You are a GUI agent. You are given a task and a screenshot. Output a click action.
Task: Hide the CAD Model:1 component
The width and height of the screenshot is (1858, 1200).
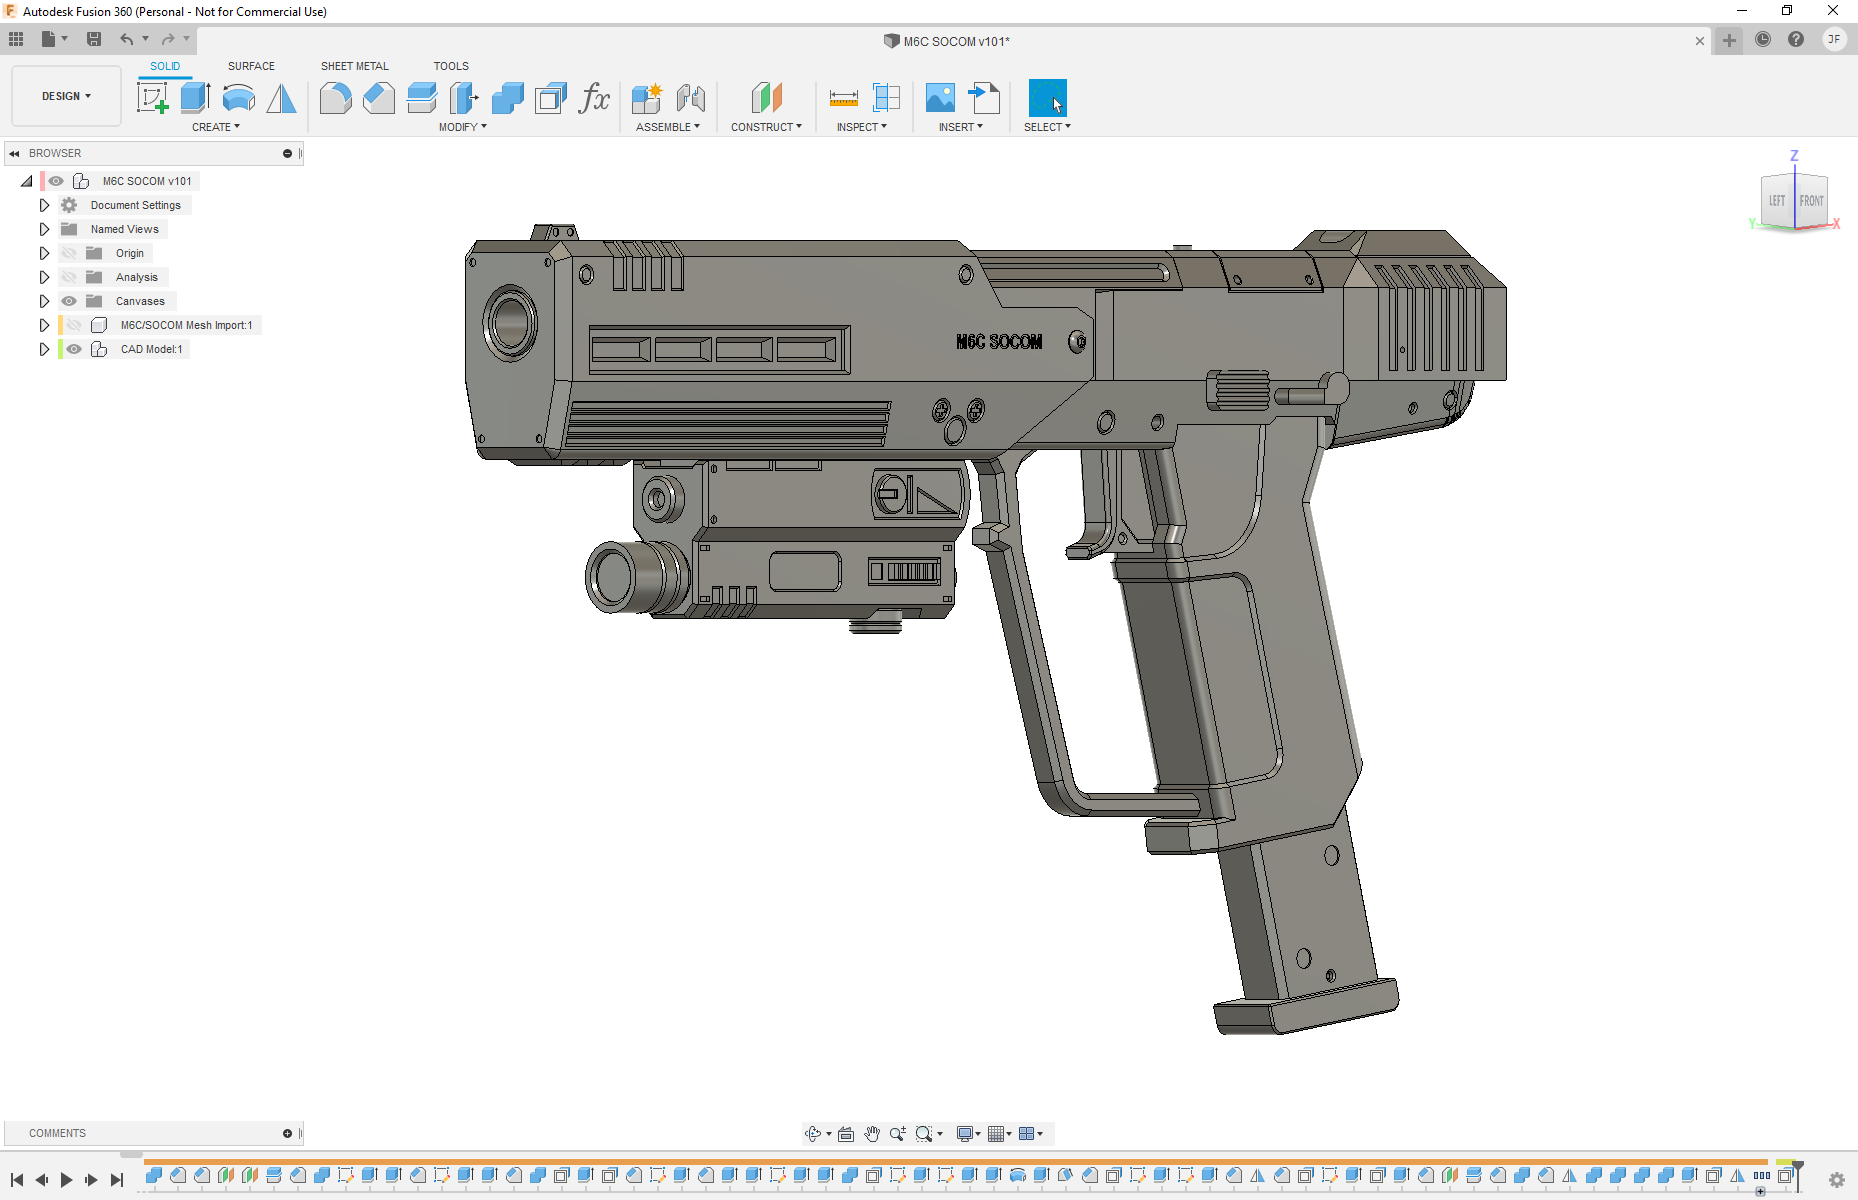[x=74, y=349]
